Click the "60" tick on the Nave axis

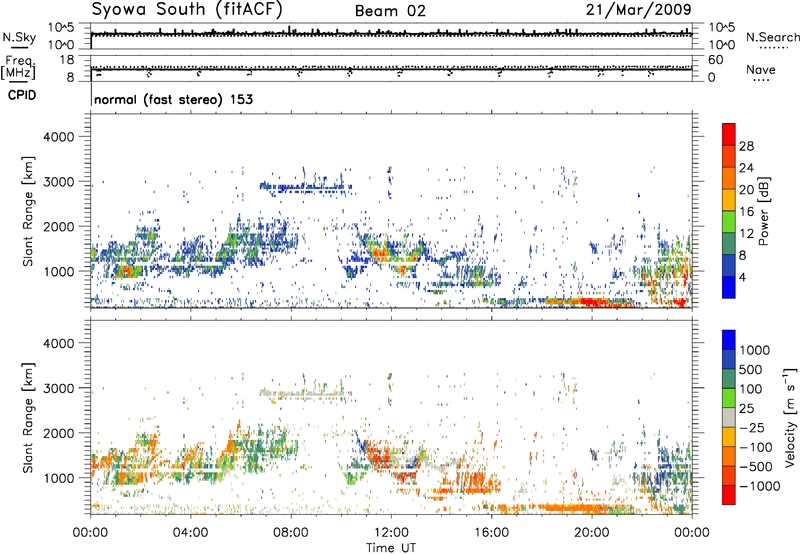(x=715, y=60)
